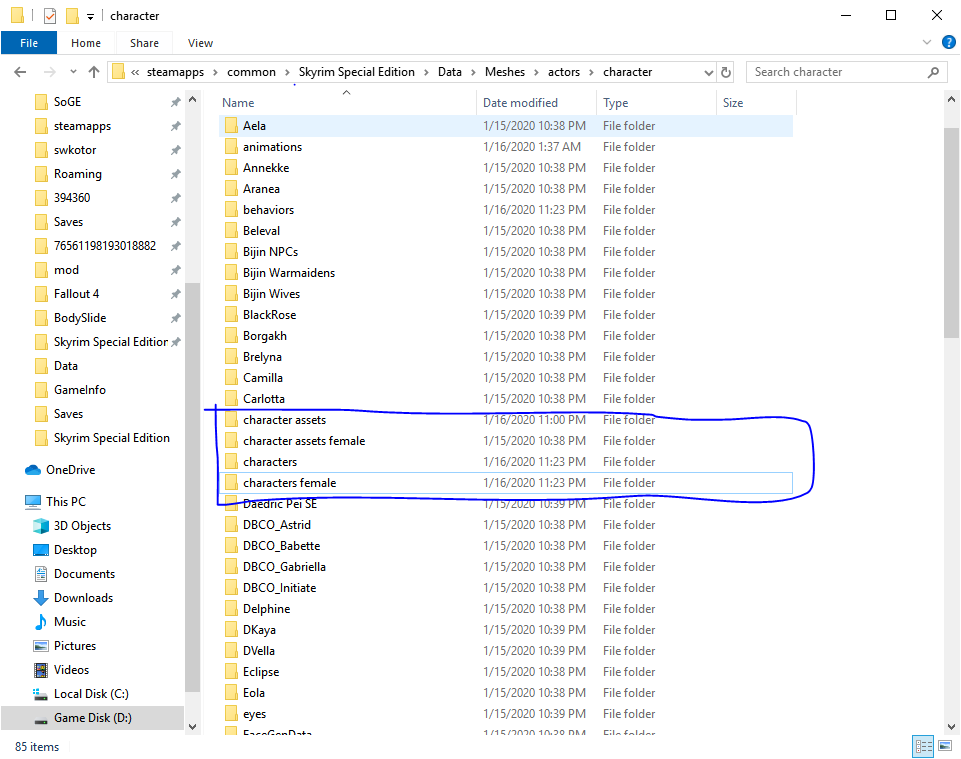
Task: Open the recent locations dropdown arrow
Action: coord(74,72)
